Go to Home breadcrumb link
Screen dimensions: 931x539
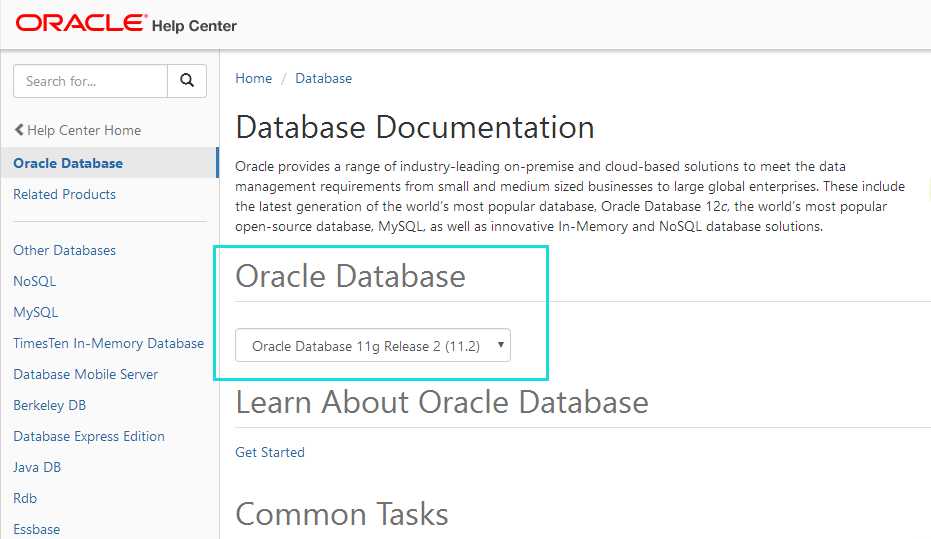pyautogui.click(x=253, y=78)
